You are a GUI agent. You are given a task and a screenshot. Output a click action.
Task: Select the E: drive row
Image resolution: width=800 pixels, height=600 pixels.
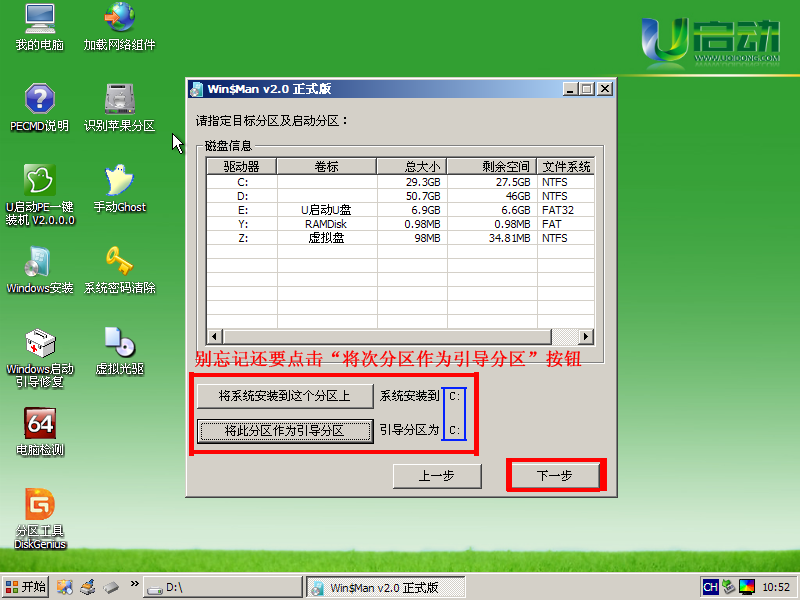click(x=401, y=210)
